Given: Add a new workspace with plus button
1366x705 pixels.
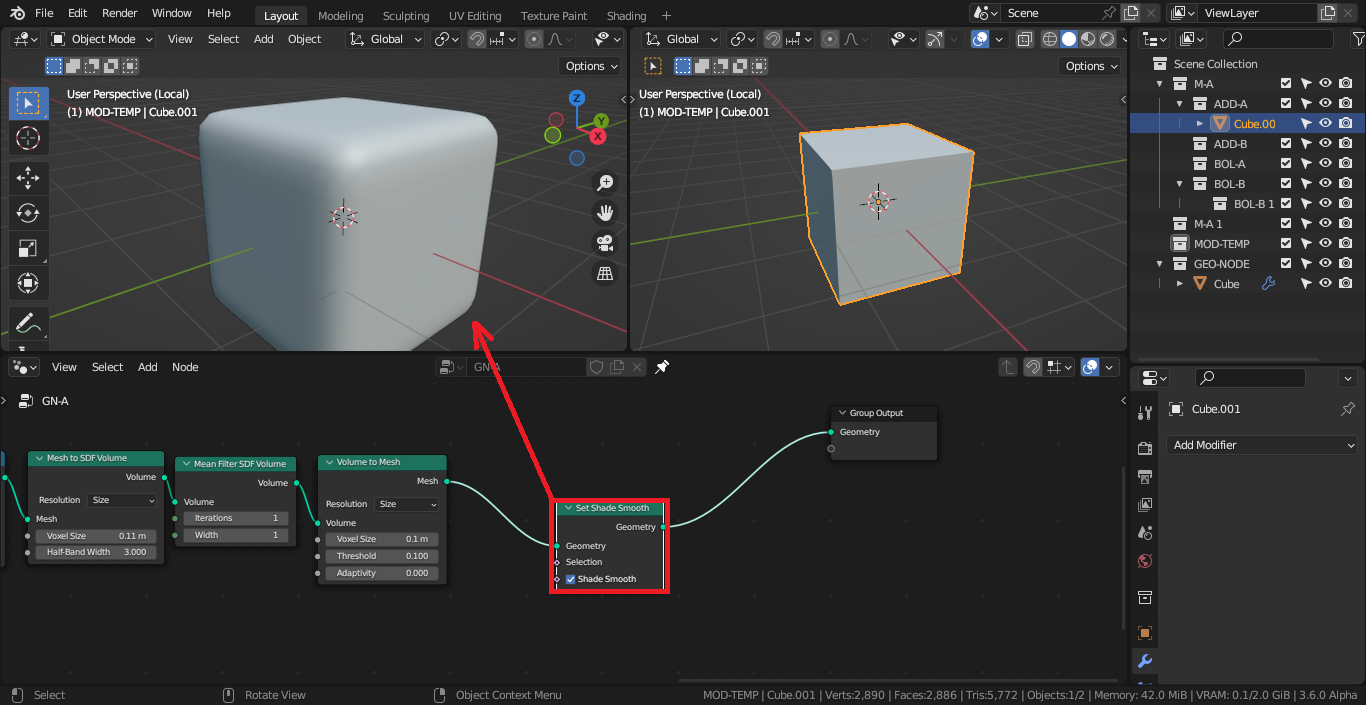Looking at the screenshot, I should click(x=667, y=16).
